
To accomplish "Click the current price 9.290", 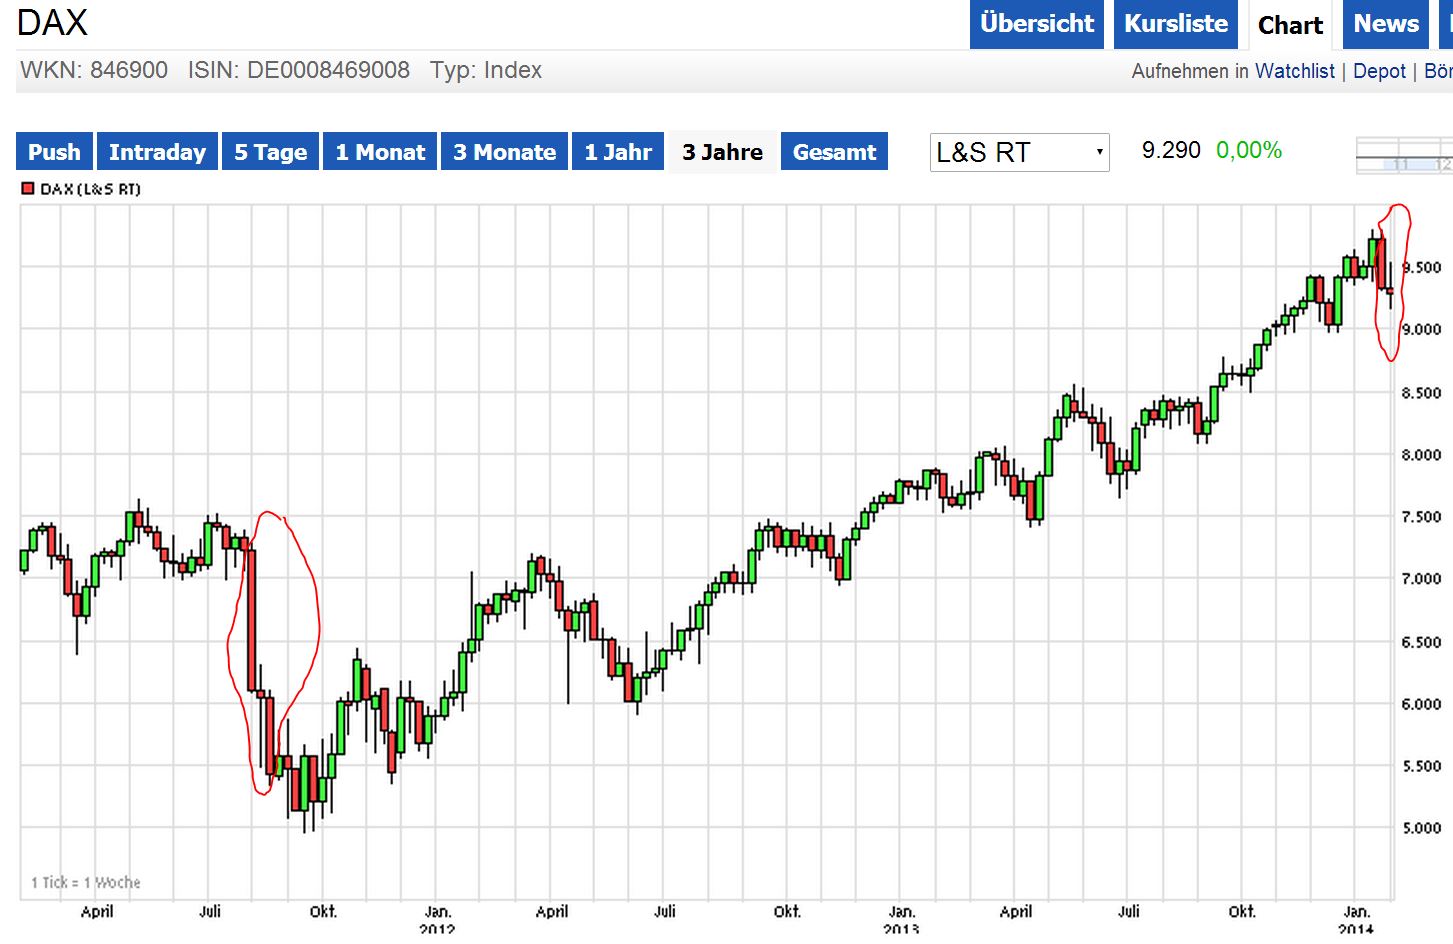I will (x=1172, y=150).
